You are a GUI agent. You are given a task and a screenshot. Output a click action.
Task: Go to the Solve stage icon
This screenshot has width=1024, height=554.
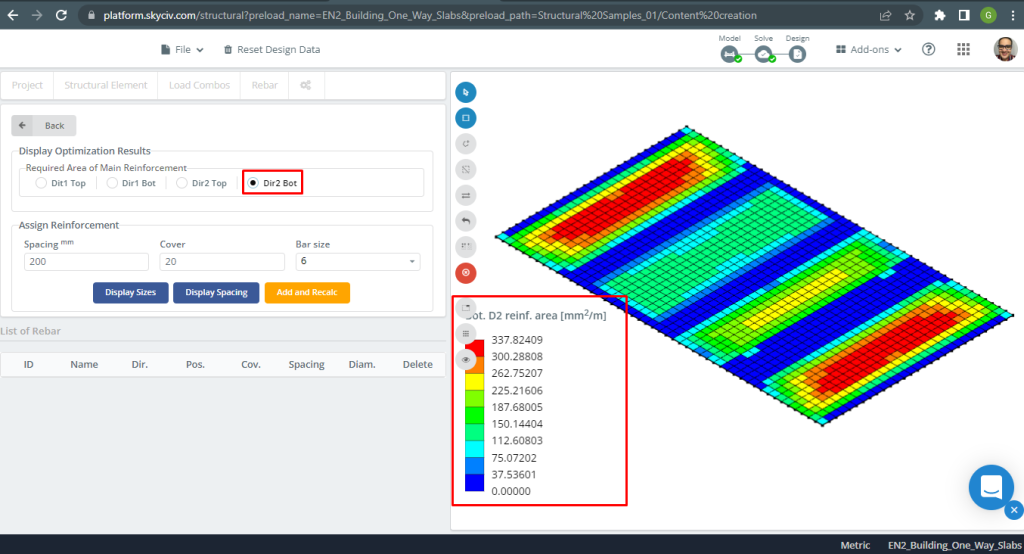(x=764, y=54)
